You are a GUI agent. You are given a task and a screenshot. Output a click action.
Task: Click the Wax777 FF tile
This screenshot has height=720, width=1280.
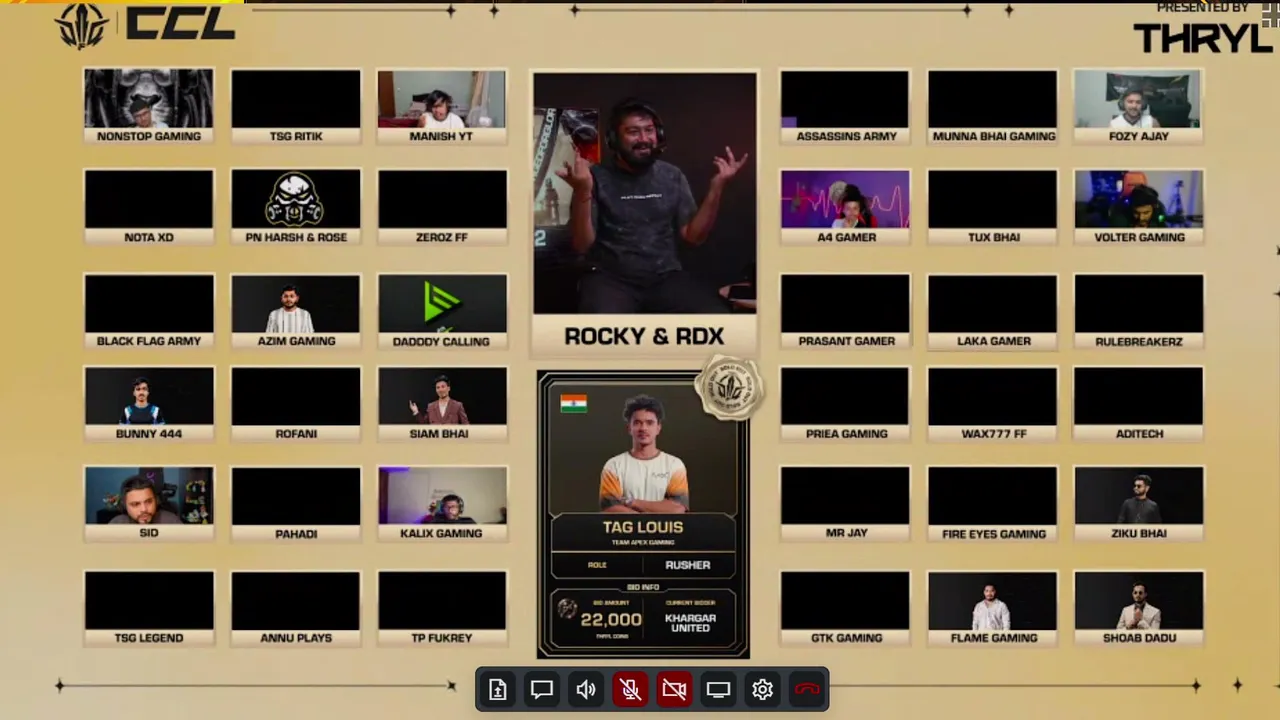tap(993, 404)
